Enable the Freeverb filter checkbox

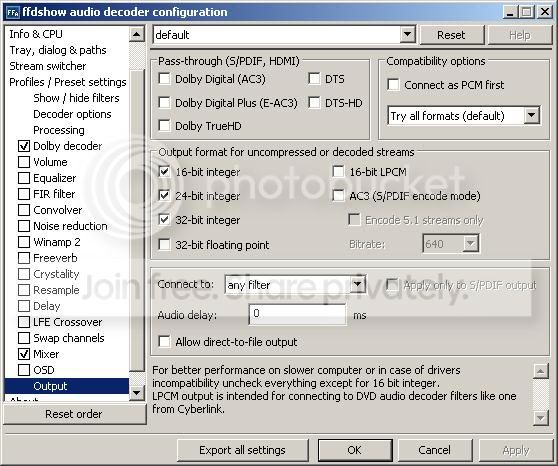click(24, 258)
